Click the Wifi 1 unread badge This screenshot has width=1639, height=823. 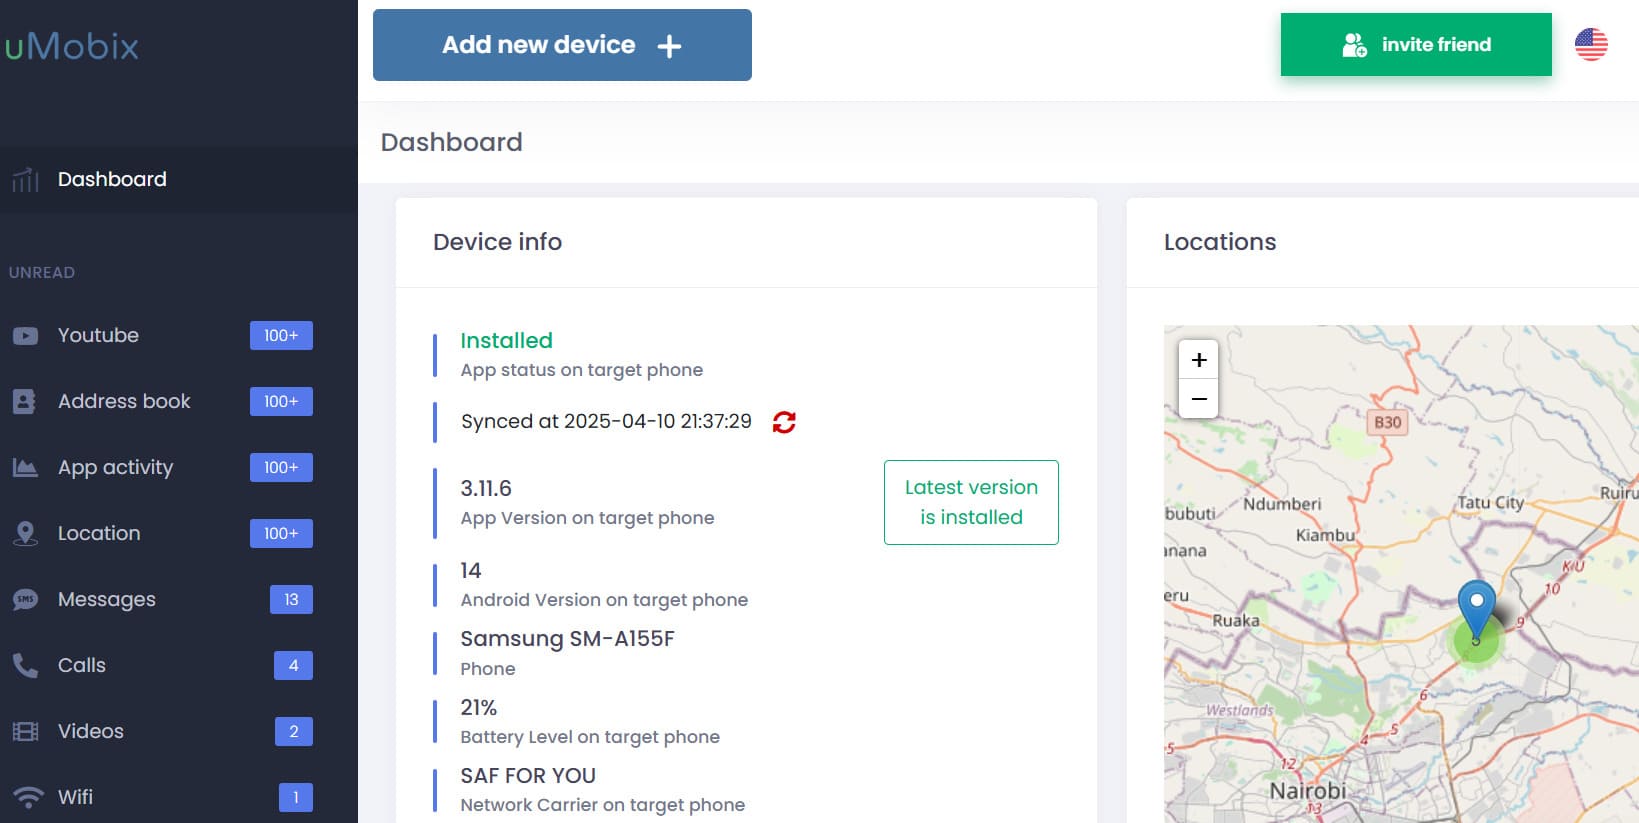click(295, 798)
